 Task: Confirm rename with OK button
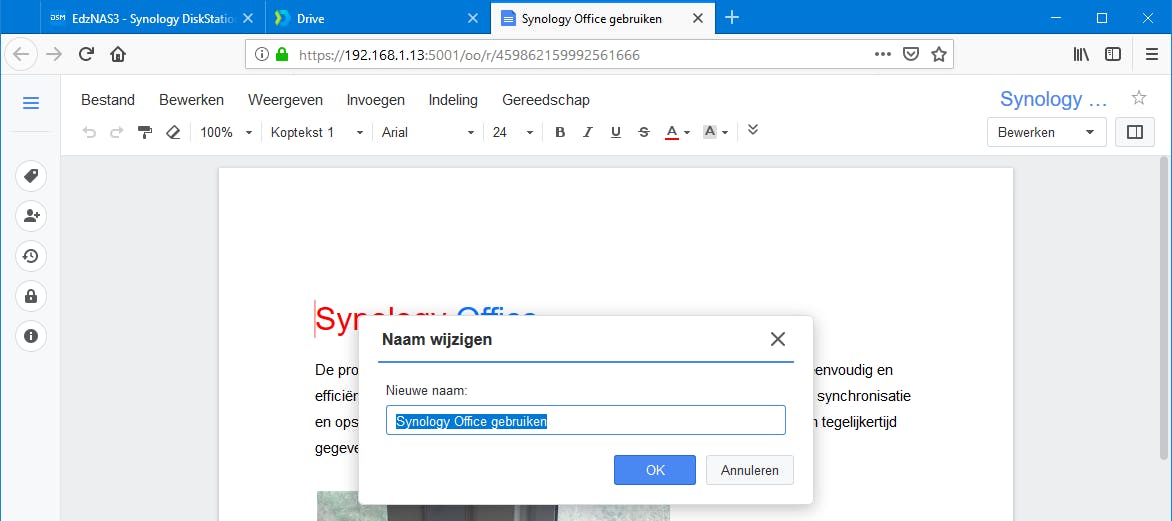coord(655,470)
